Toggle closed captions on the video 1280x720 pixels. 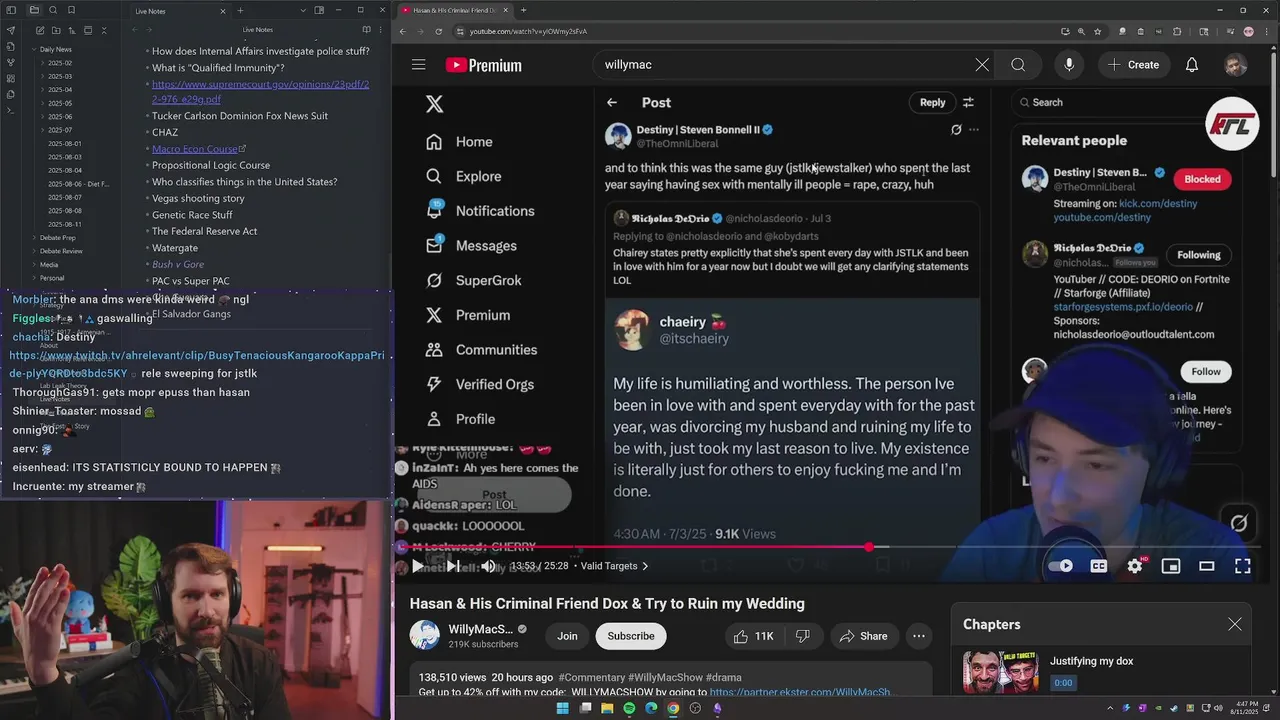1099,566
